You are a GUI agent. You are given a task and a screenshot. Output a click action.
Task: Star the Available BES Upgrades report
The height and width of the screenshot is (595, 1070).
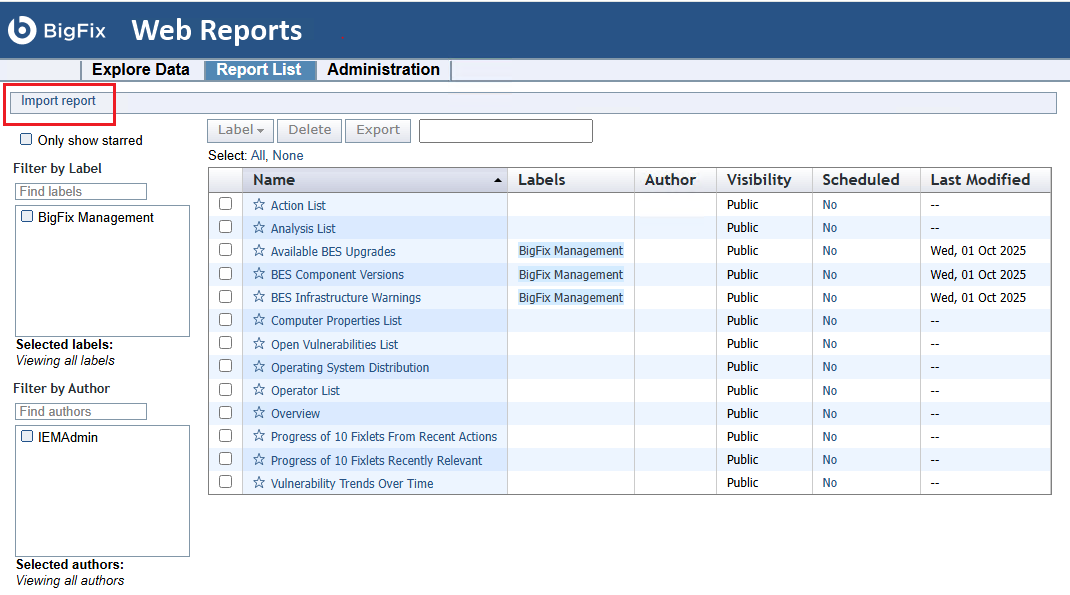(x=259, y=251)
